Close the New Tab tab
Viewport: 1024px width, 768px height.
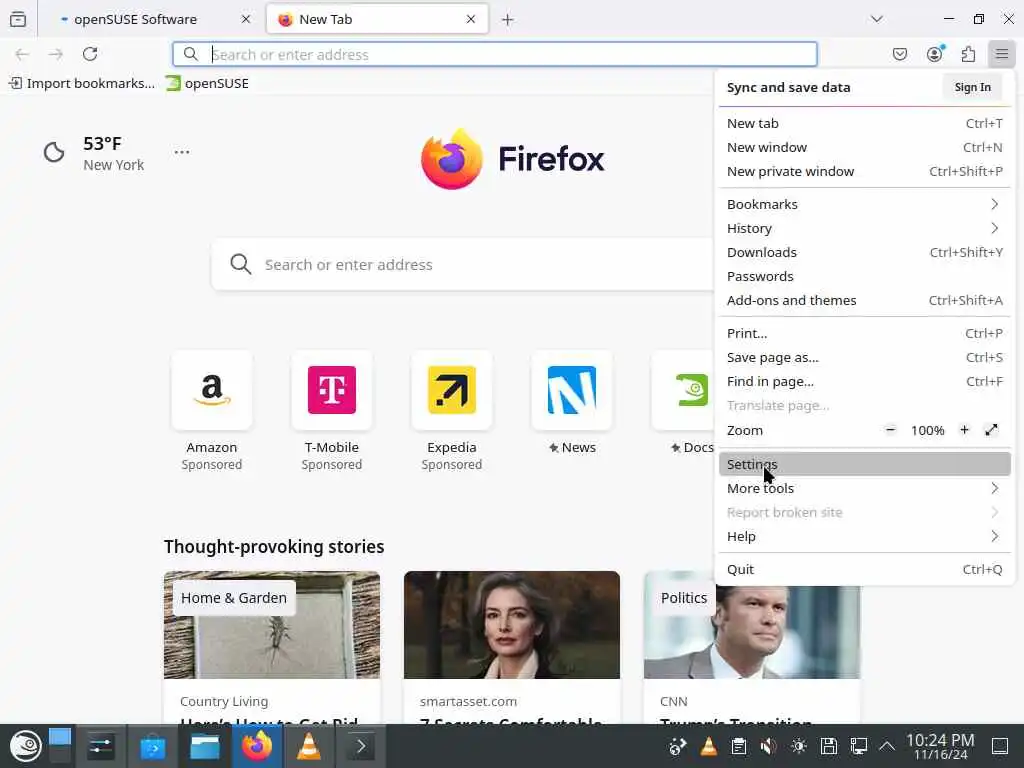[471, 20]
